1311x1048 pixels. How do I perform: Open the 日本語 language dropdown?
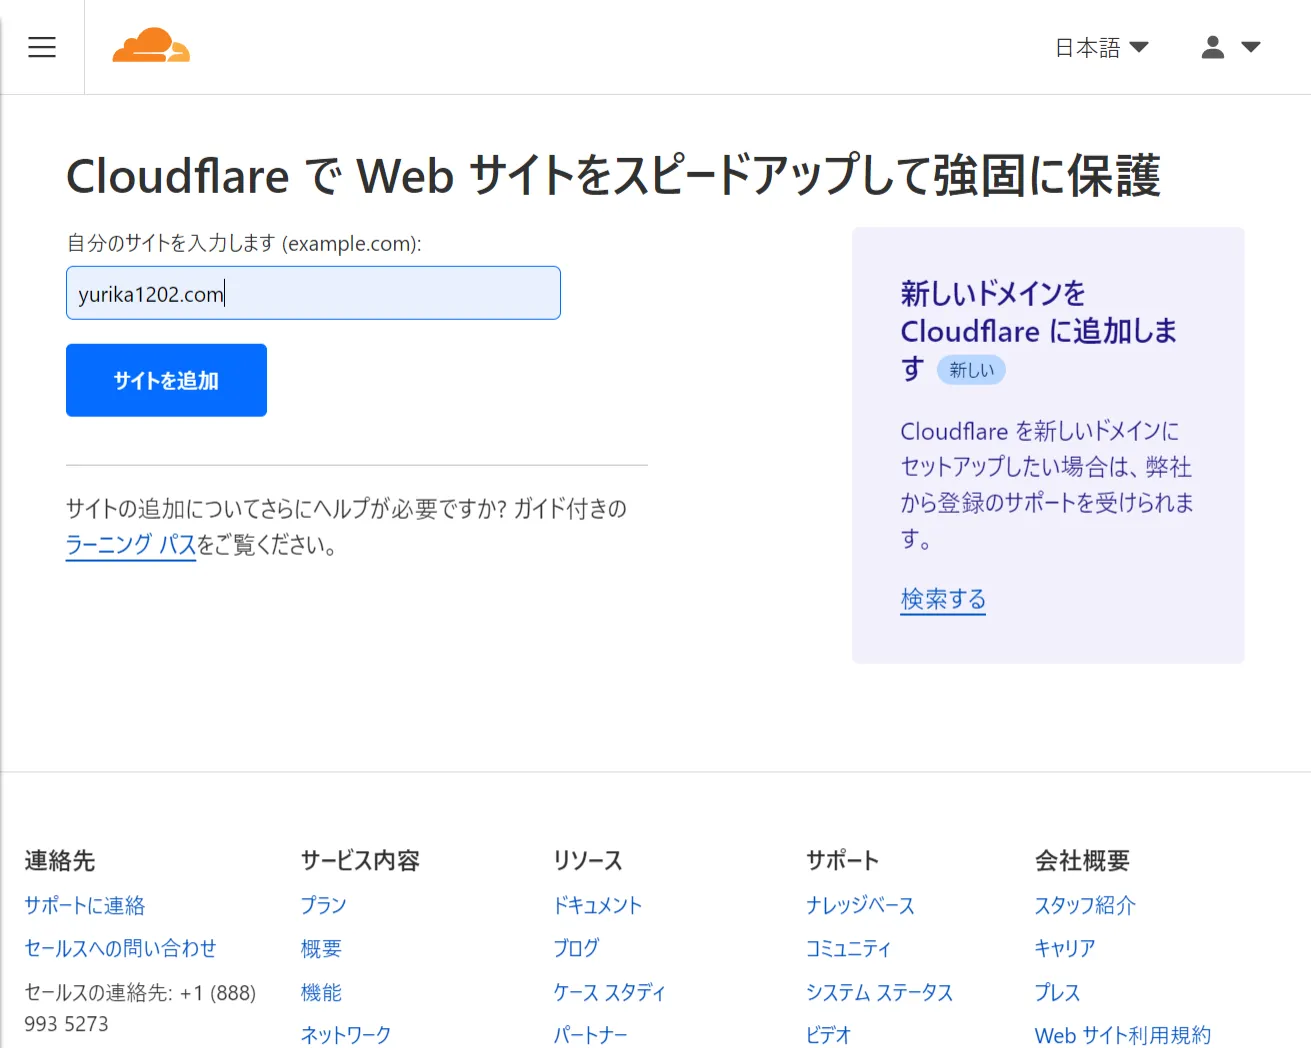1100,47
